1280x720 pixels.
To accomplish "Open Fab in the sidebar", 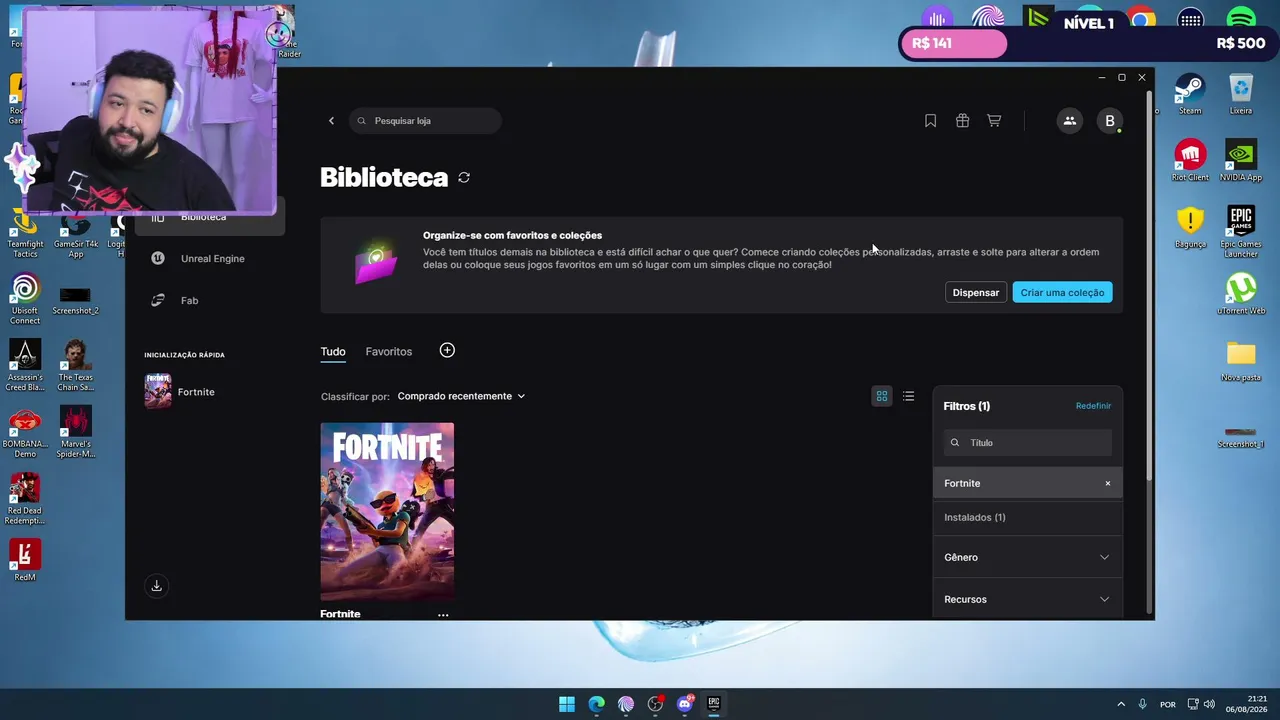I will [210, 301].
